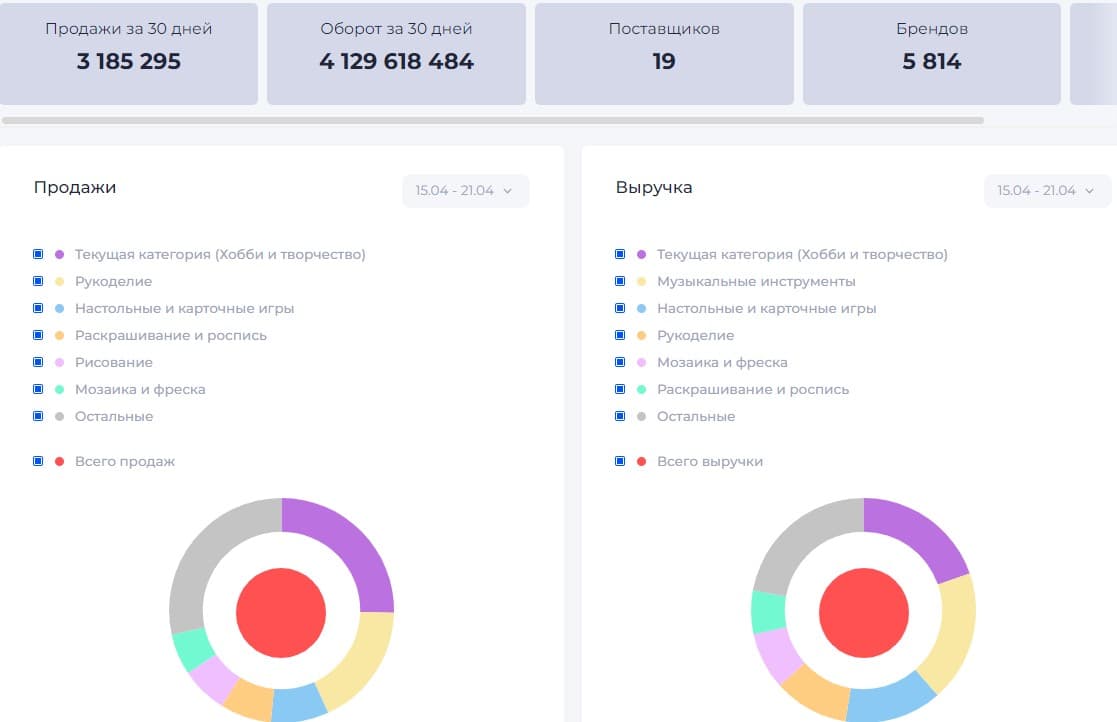This screenshot has width=1117, height=722.
Task: Toggle the Рукоделие checkbox in the Выручка legend
Action: 620,335
